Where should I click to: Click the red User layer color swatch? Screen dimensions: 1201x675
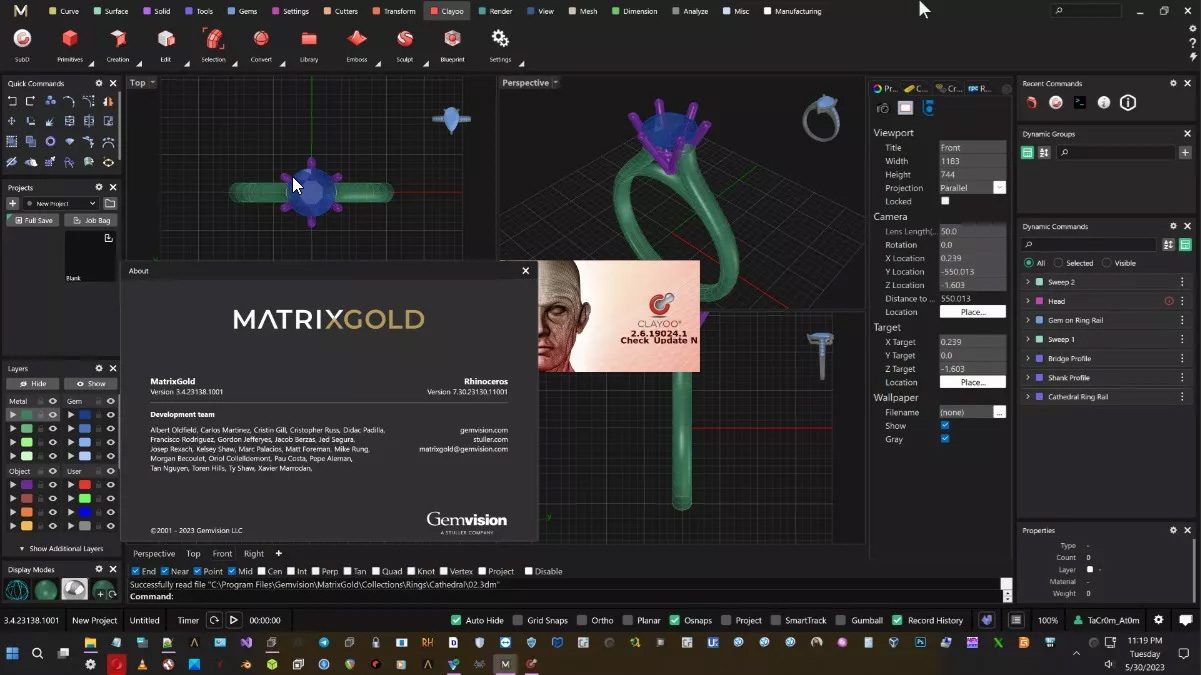85,484
